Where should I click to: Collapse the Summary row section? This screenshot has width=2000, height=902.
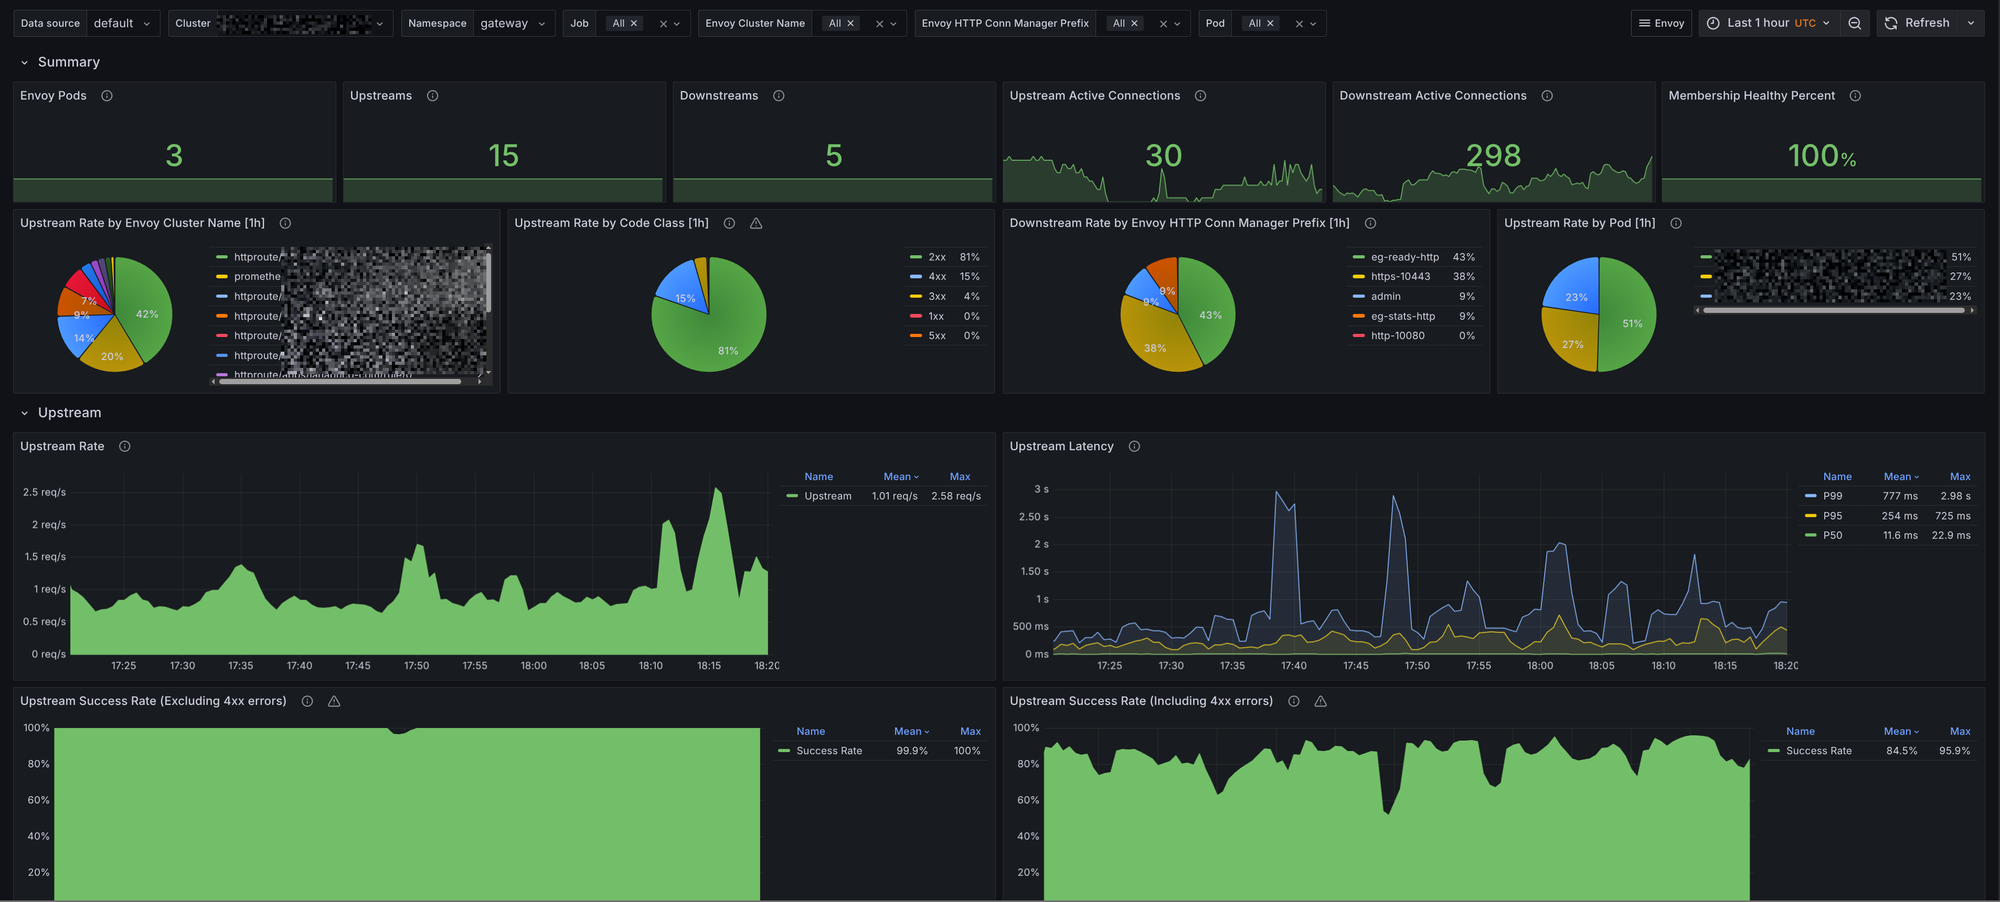(x=25, y=62)
